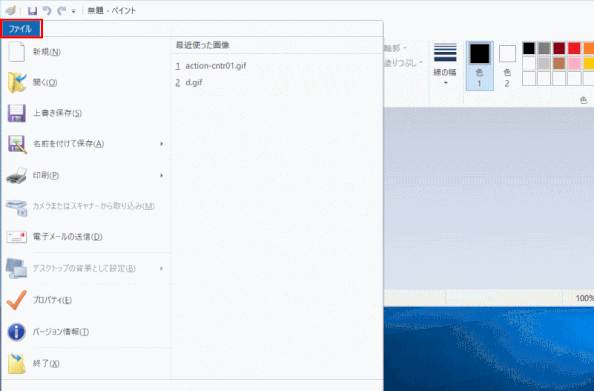Click the ファイル tab
This screenshot has height=391, width=594.
tap(21, 29)
